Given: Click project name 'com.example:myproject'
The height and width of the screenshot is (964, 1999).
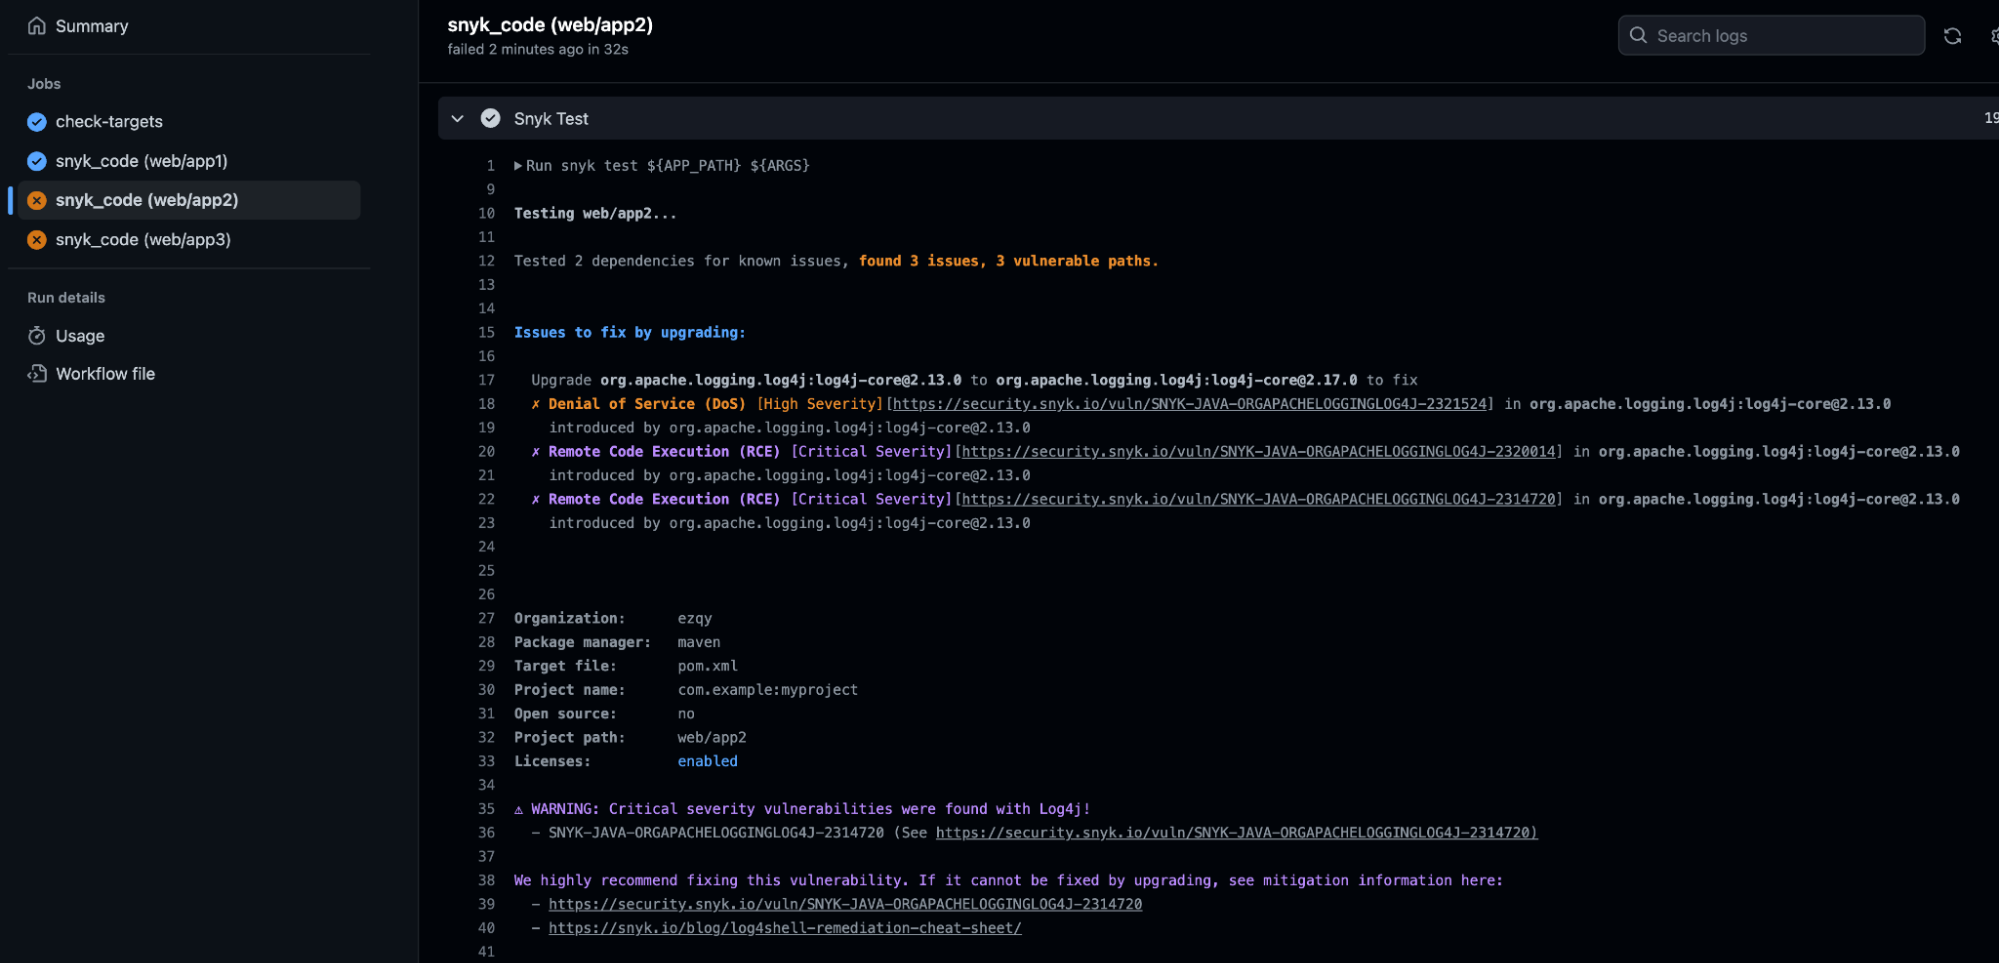Looking at the screenshot, I should coord(768,690).
